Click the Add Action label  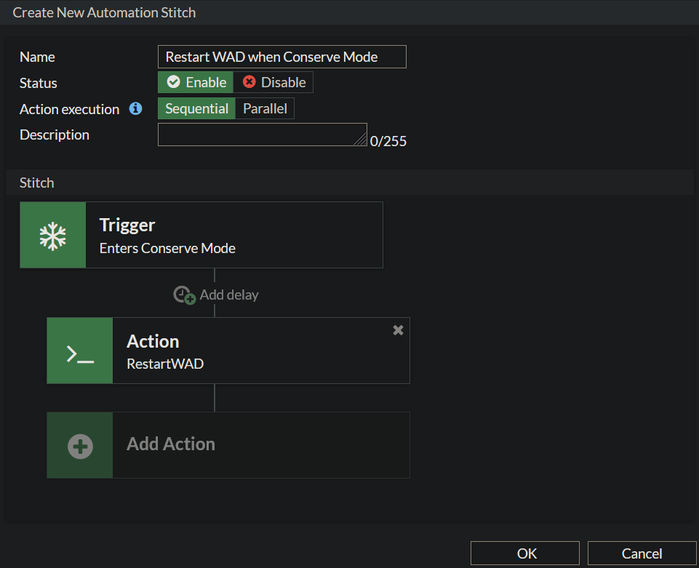tap(171, 444)
